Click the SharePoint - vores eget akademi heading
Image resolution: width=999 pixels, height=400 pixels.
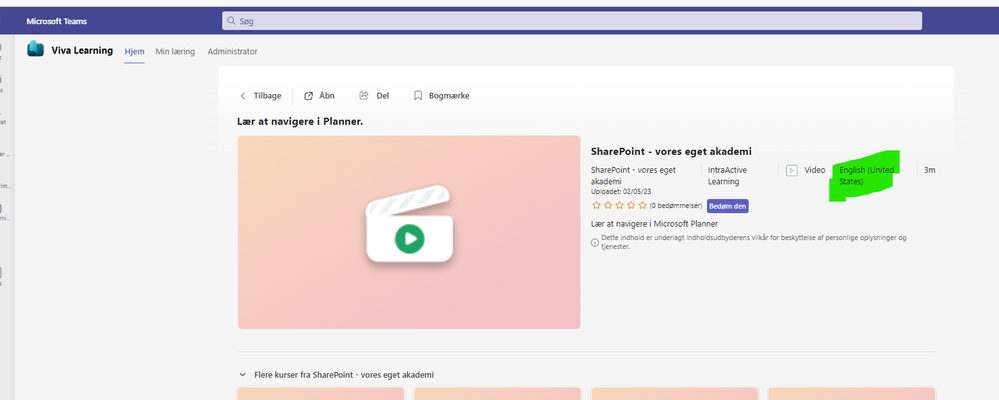pyautogui.click(x=672, y=152)
